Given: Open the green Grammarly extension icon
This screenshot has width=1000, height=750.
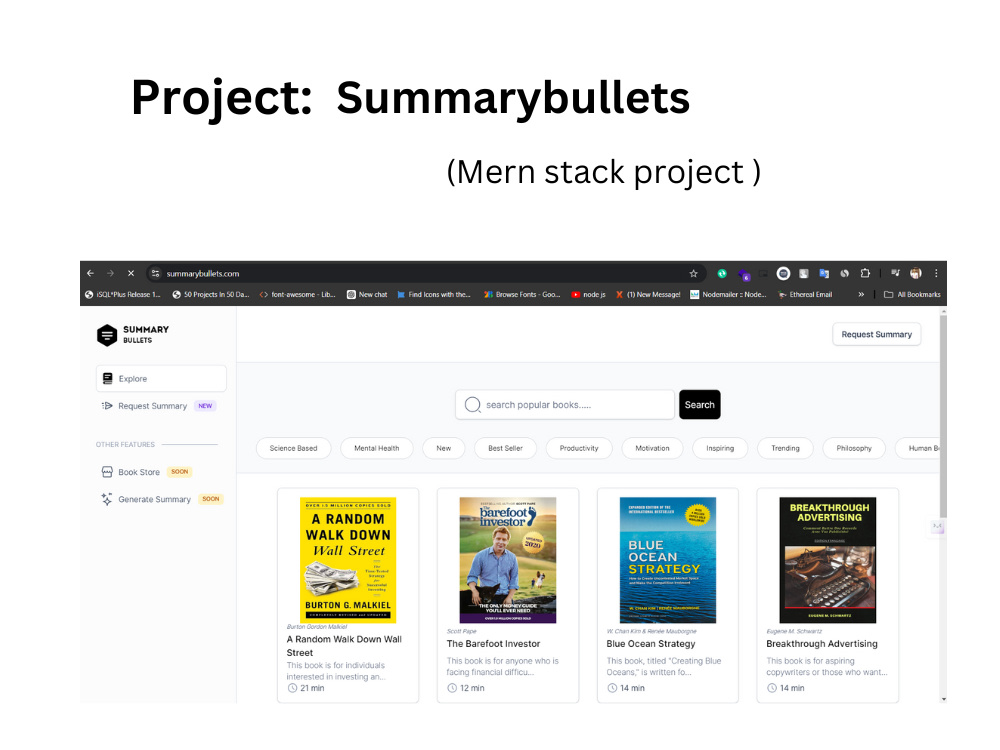Looking at the screenshot, I should tap(722, 273).
